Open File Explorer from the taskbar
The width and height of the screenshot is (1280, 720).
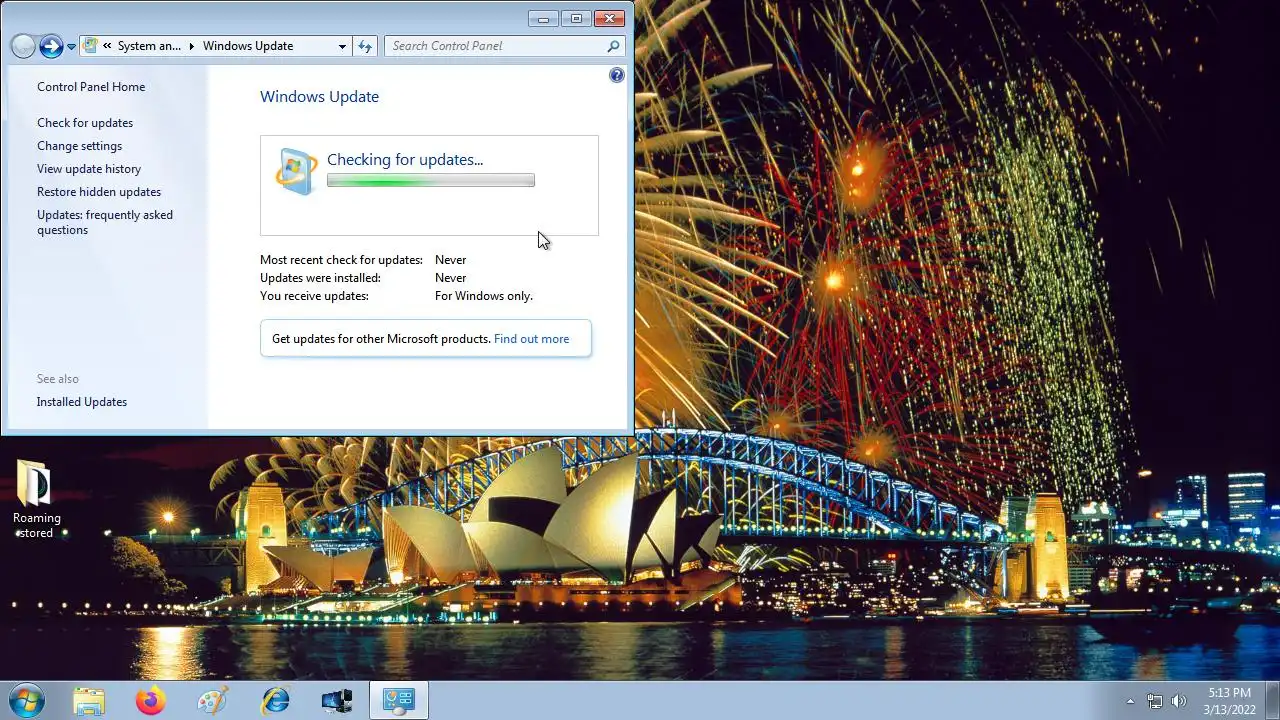[89, 701]
